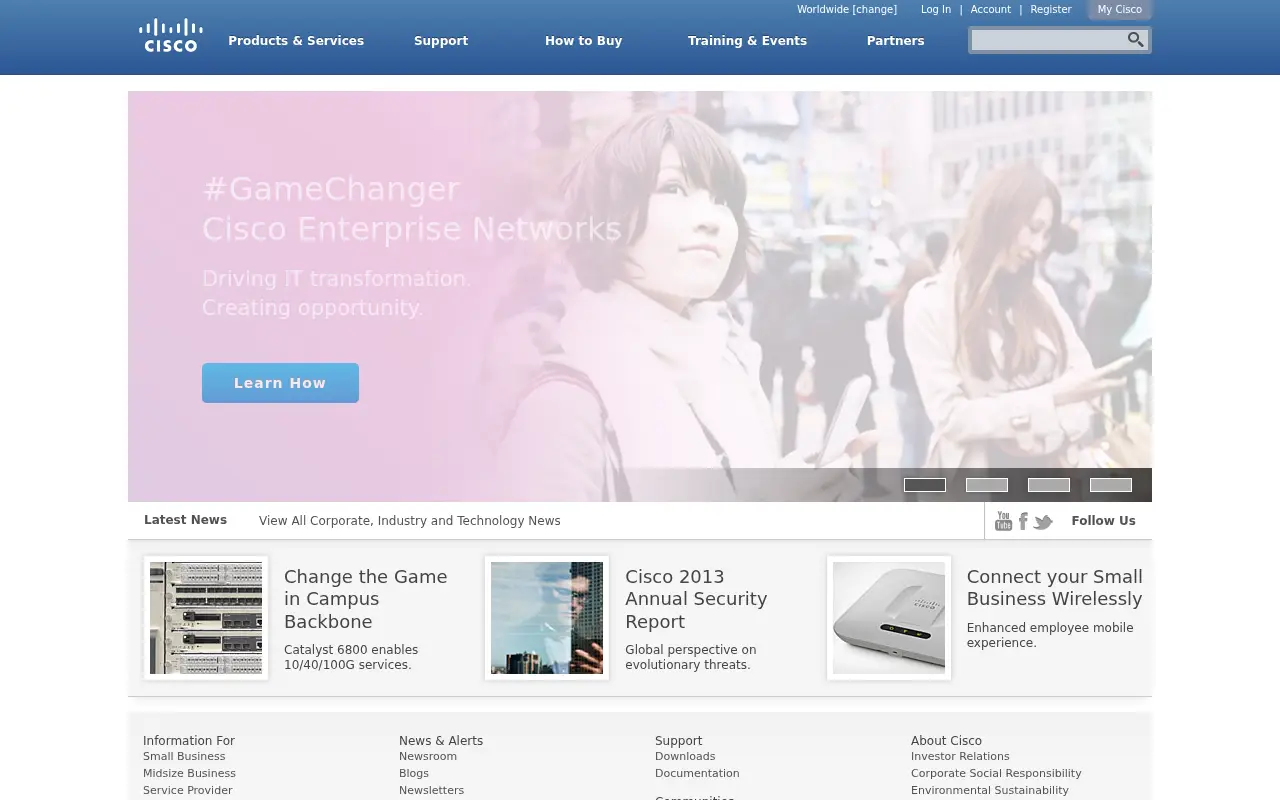
Task: Open Investor Relations footer link
Action: tap(960, 757)
